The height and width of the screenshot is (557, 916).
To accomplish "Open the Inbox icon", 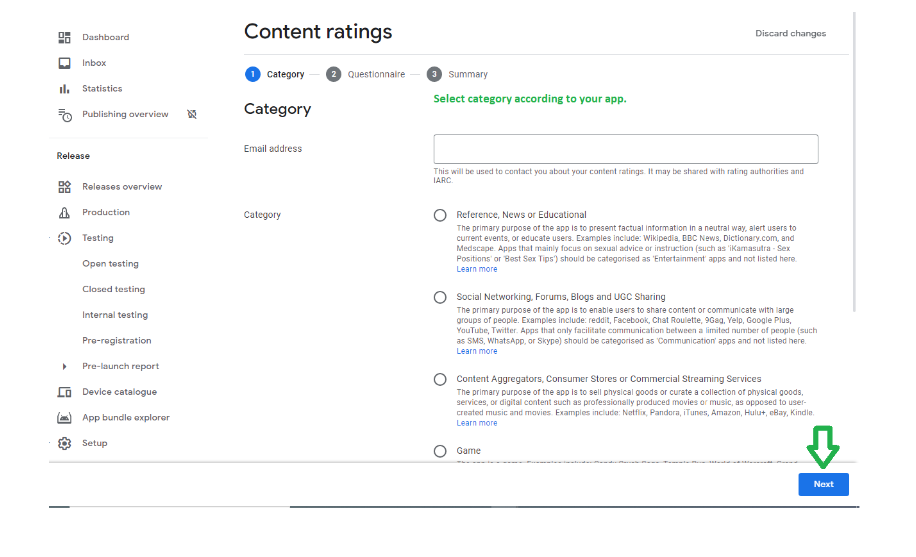I will click(x=65, y=63).
